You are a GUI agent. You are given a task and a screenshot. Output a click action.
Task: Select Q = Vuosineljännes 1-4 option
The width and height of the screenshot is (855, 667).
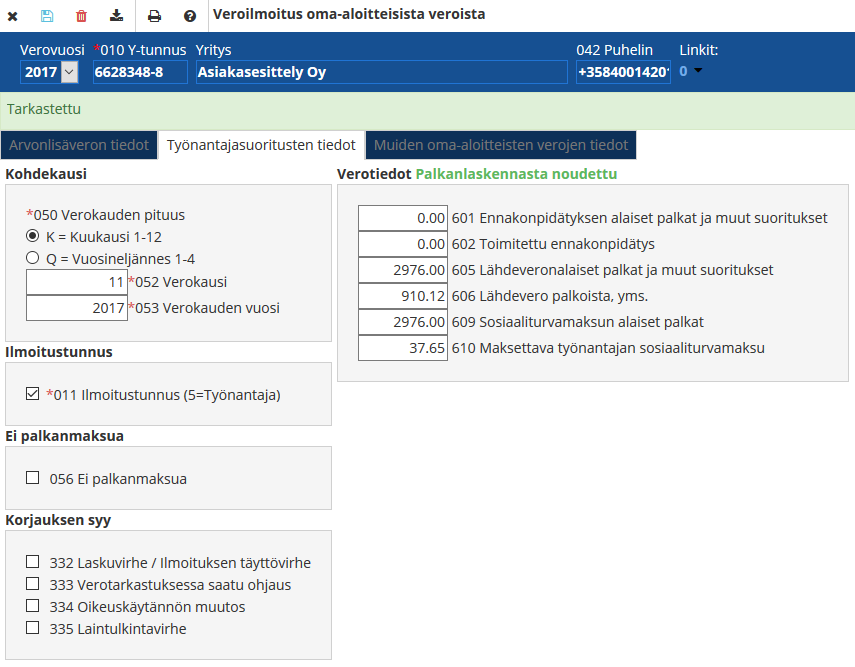click(33, 258)
